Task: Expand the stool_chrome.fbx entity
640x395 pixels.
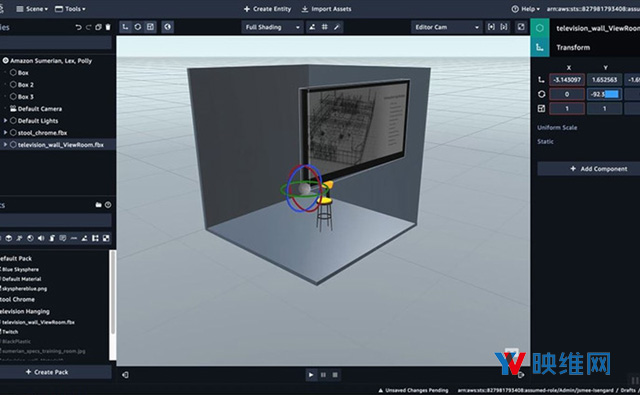Action: 5,133
